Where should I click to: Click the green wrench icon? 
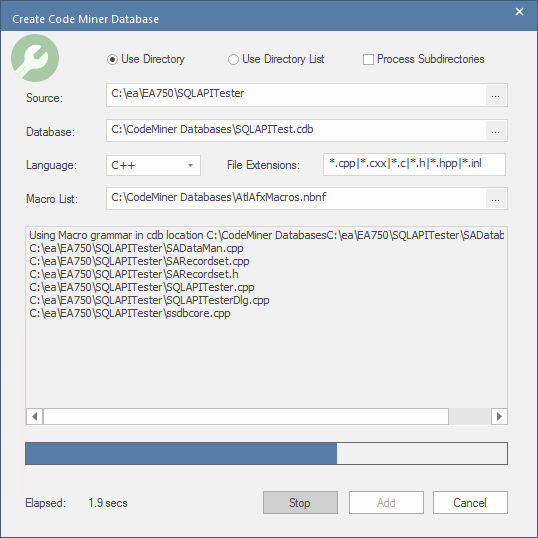click(x=35, y=58)
